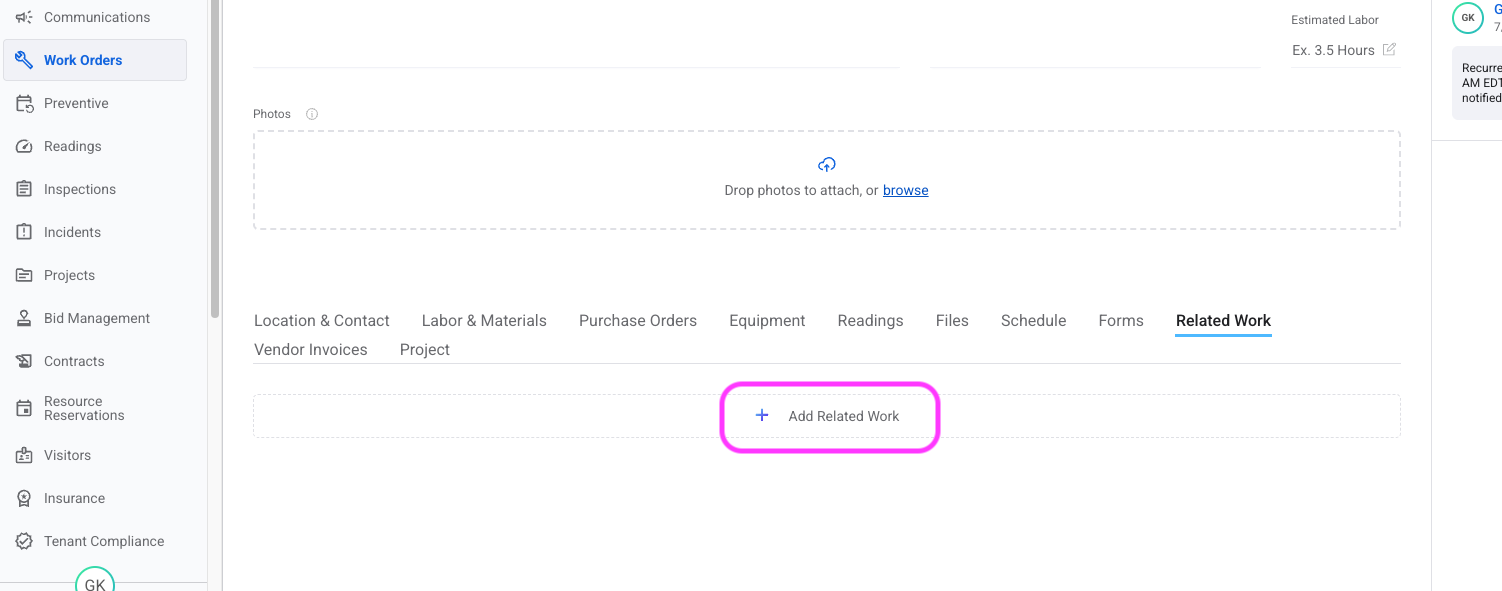
Task: Select the Purchase Orders tab
Action: coord(637,320)
